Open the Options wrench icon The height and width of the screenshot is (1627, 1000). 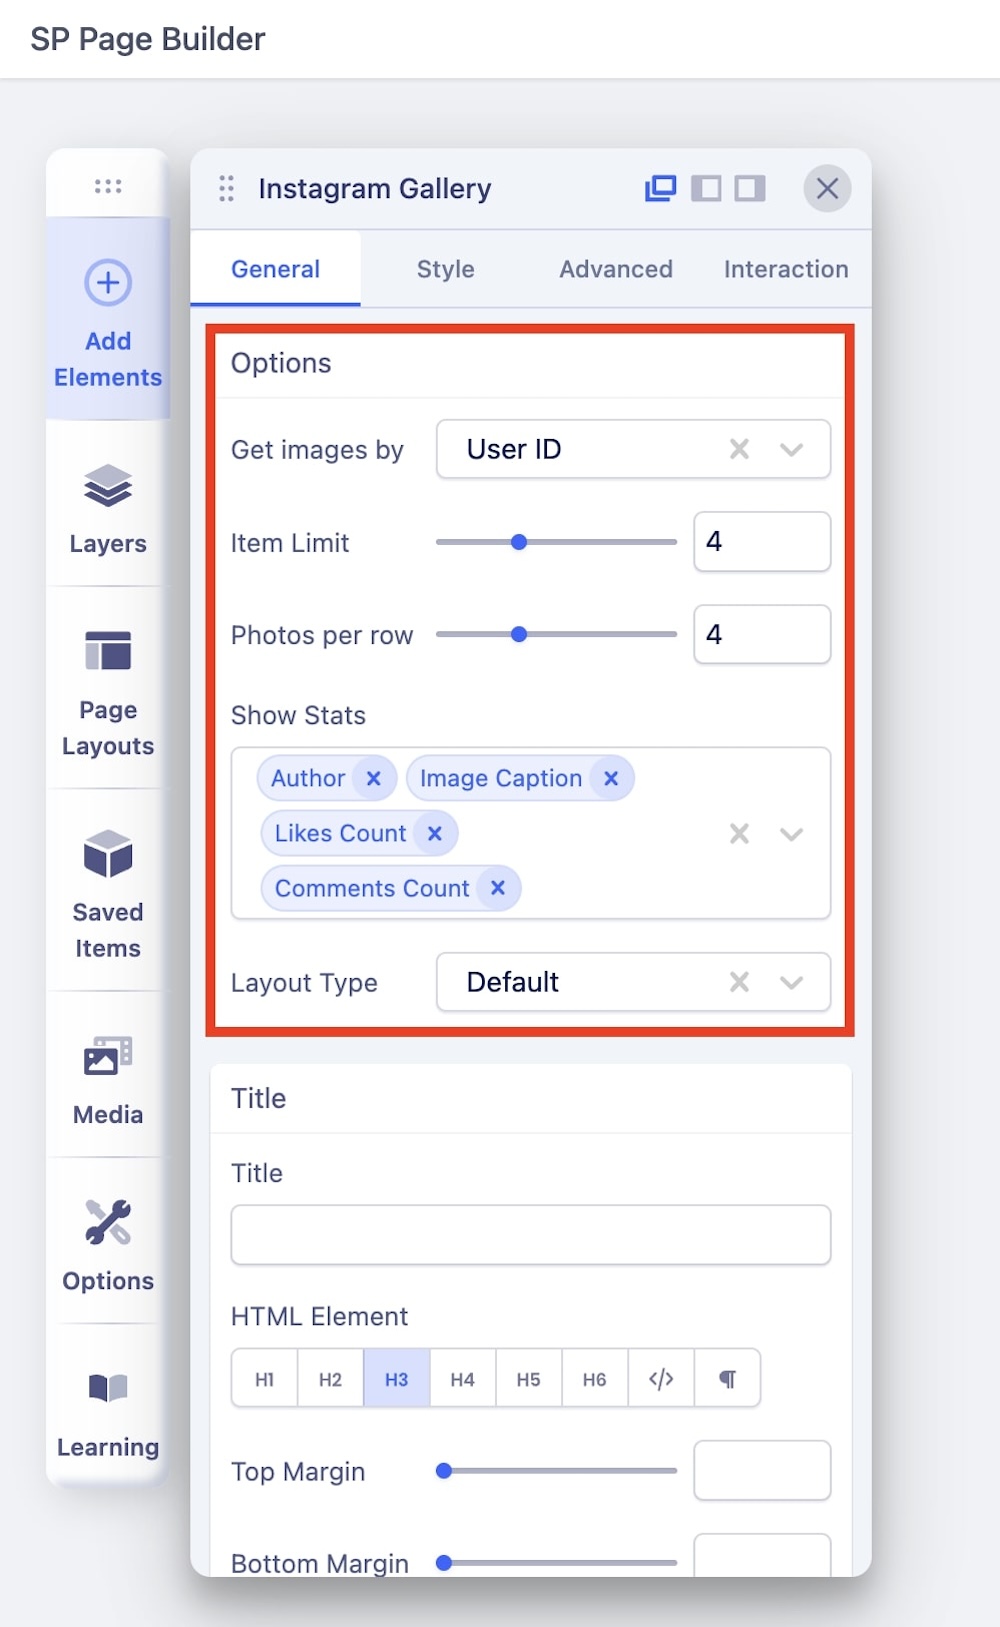pyautogui.click(x=108, y=1222)
